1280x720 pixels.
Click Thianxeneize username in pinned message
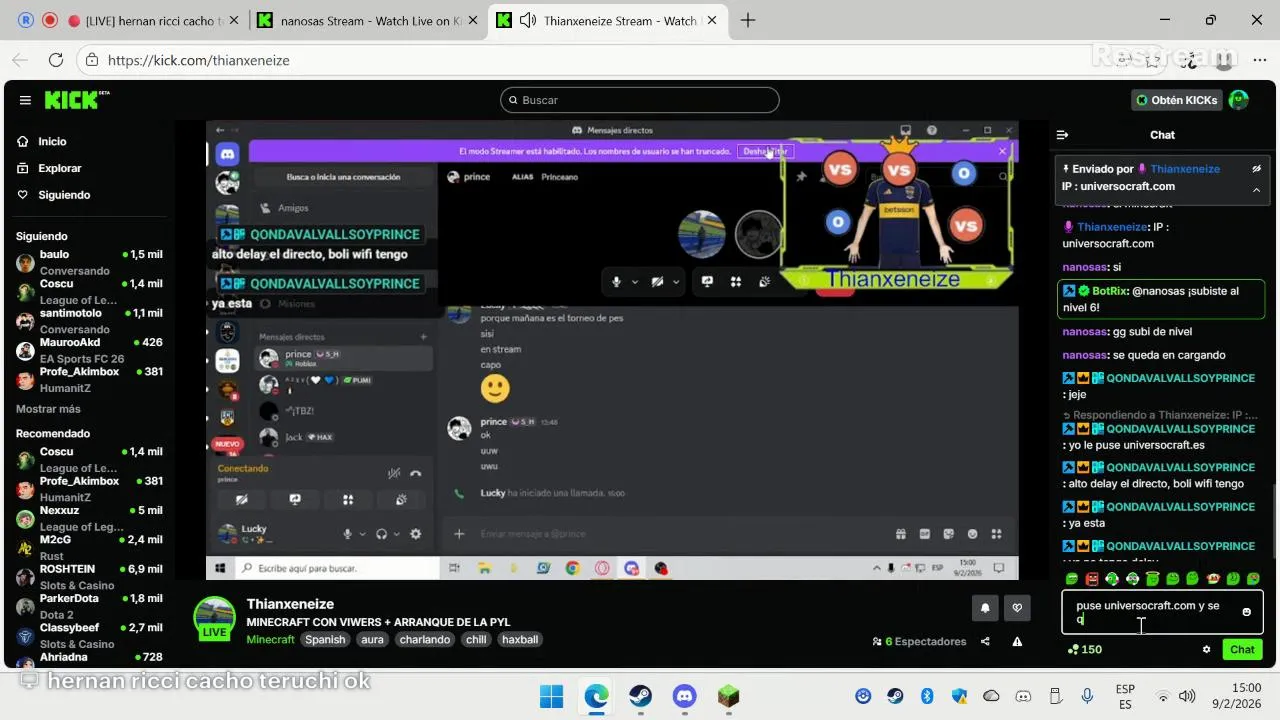[x=1185, y=169]
